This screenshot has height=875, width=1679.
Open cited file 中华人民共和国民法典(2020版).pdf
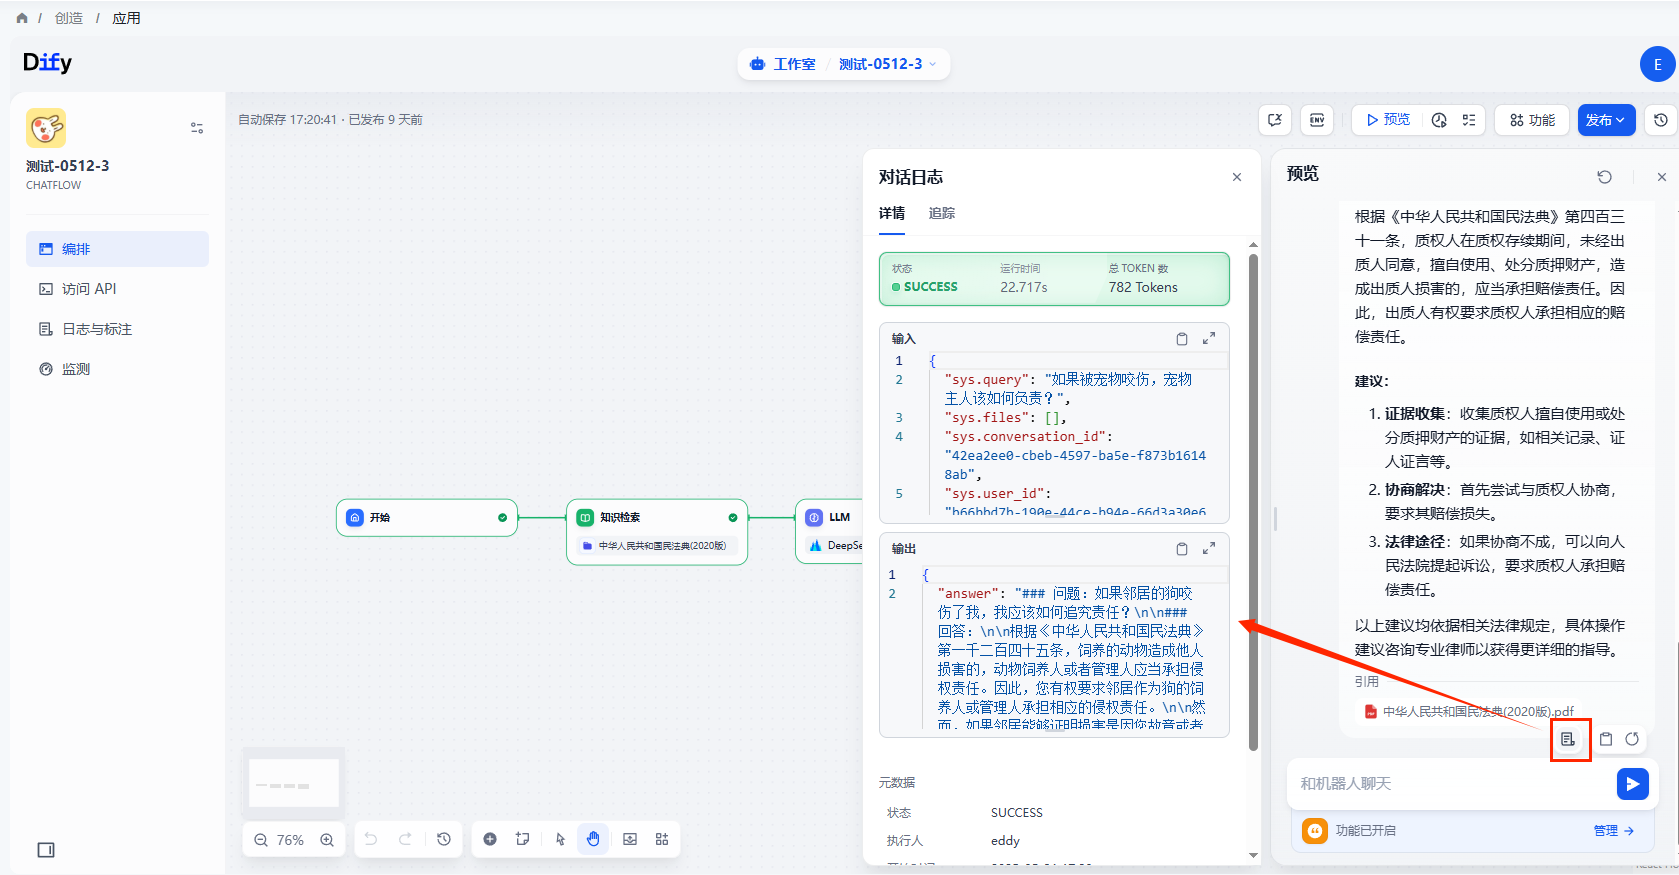coord(1469,712)
